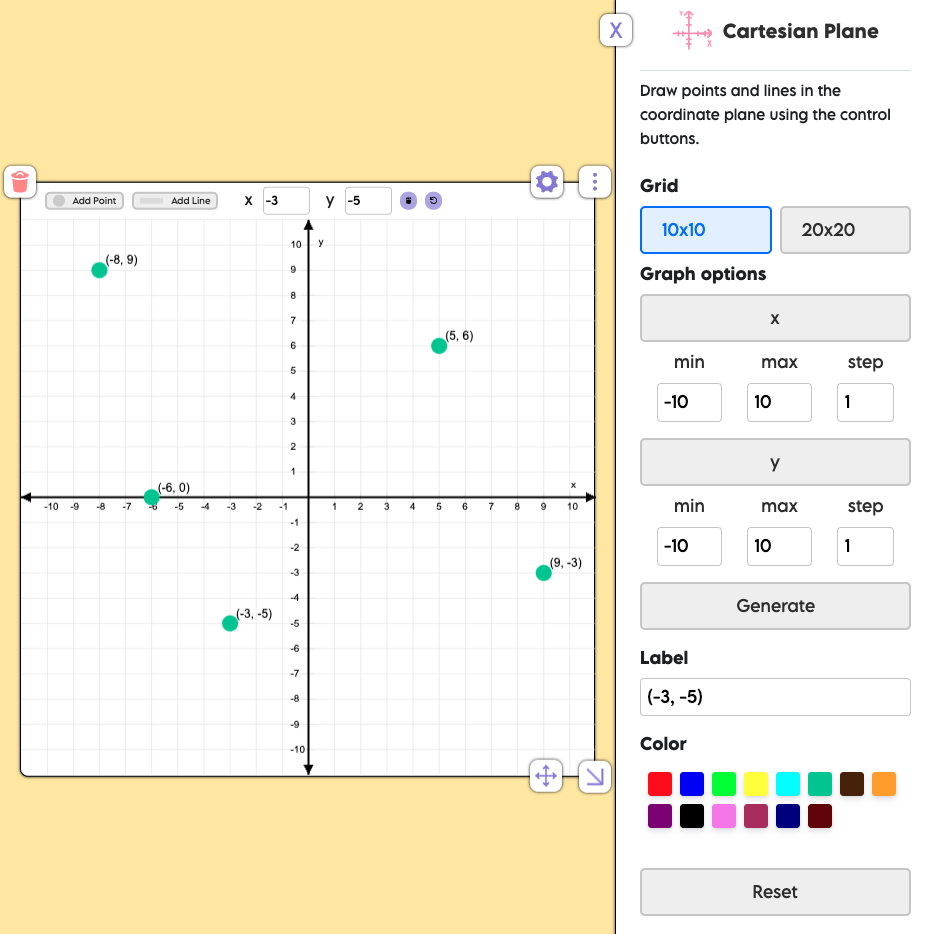Expand the x graph options section
932x934 pixels.
(x=775, y=318)
